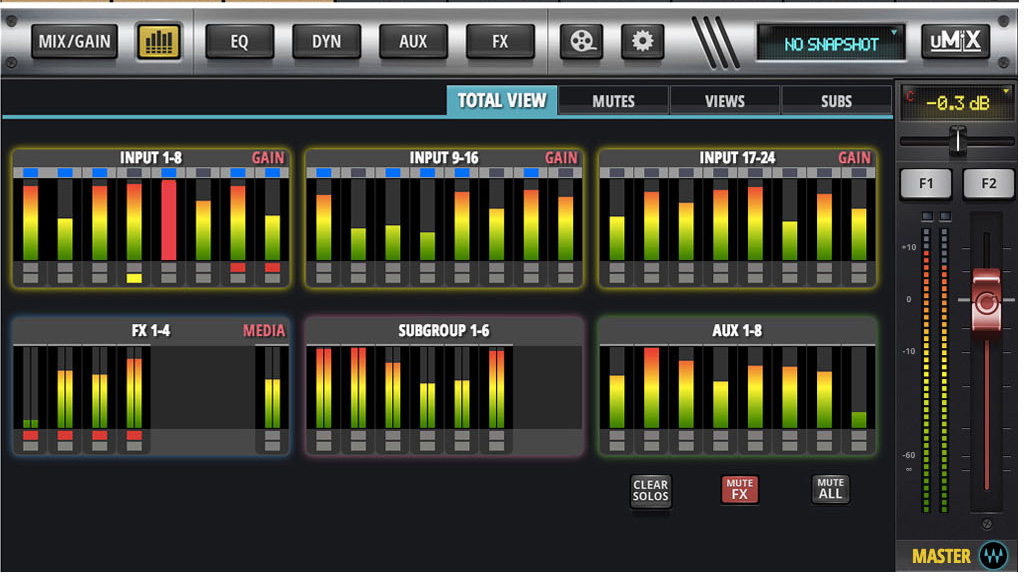Screen dimensions: 1025x576
Task: Switch INPUT 9-16 to GAIN view
Action: pyautogui.click(x=561, y=158)
